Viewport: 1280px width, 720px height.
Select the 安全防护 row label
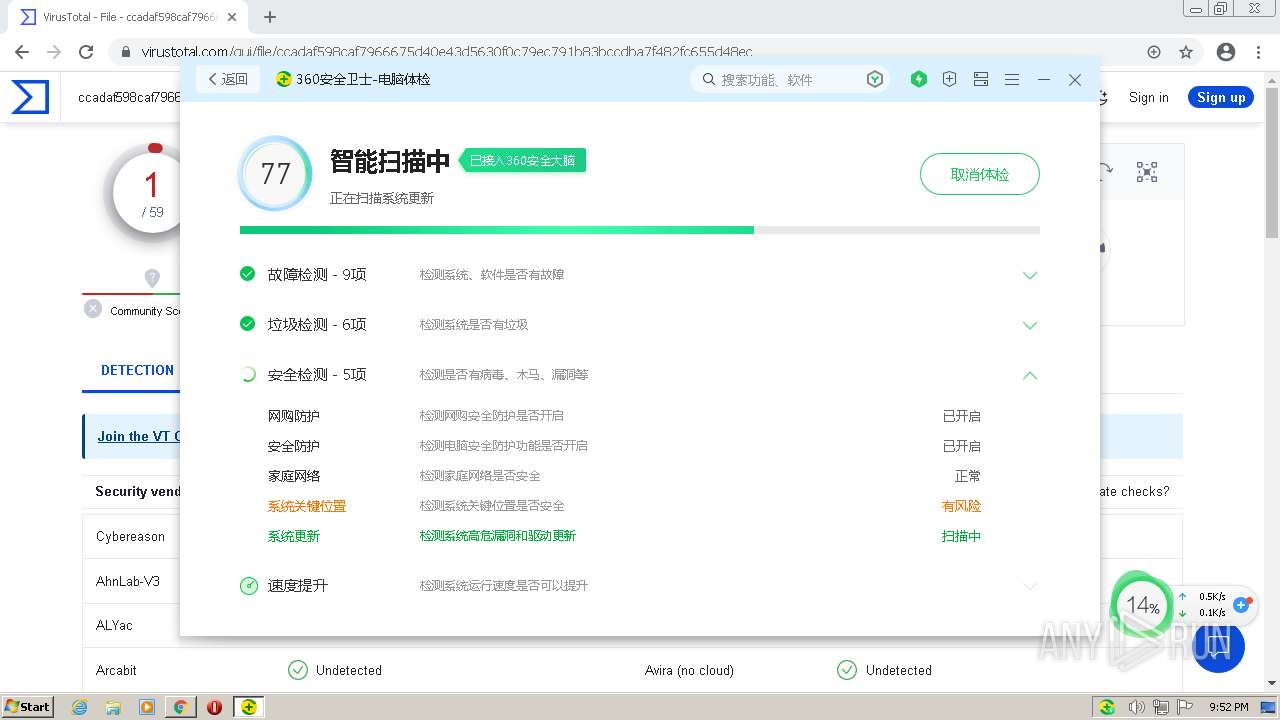(x=294, y=446)
